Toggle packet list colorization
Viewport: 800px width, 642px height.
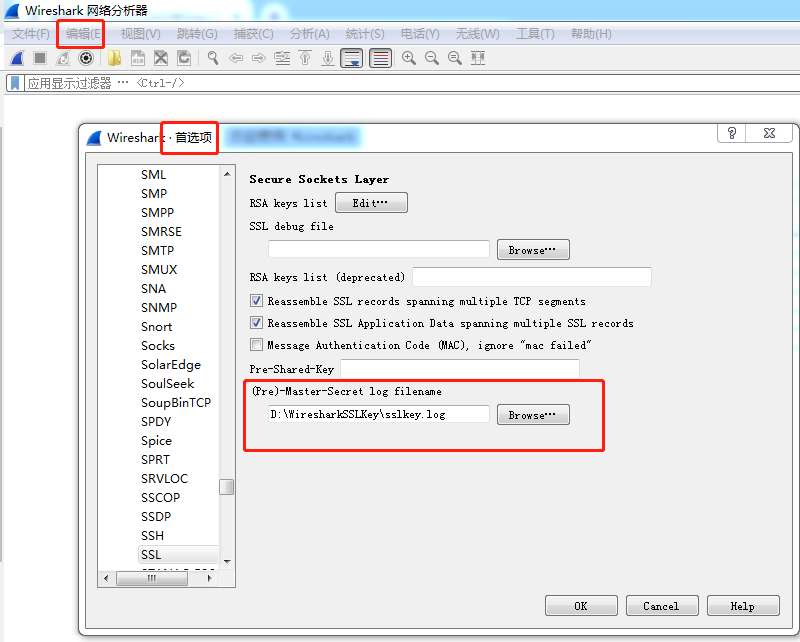pos(380,58)
